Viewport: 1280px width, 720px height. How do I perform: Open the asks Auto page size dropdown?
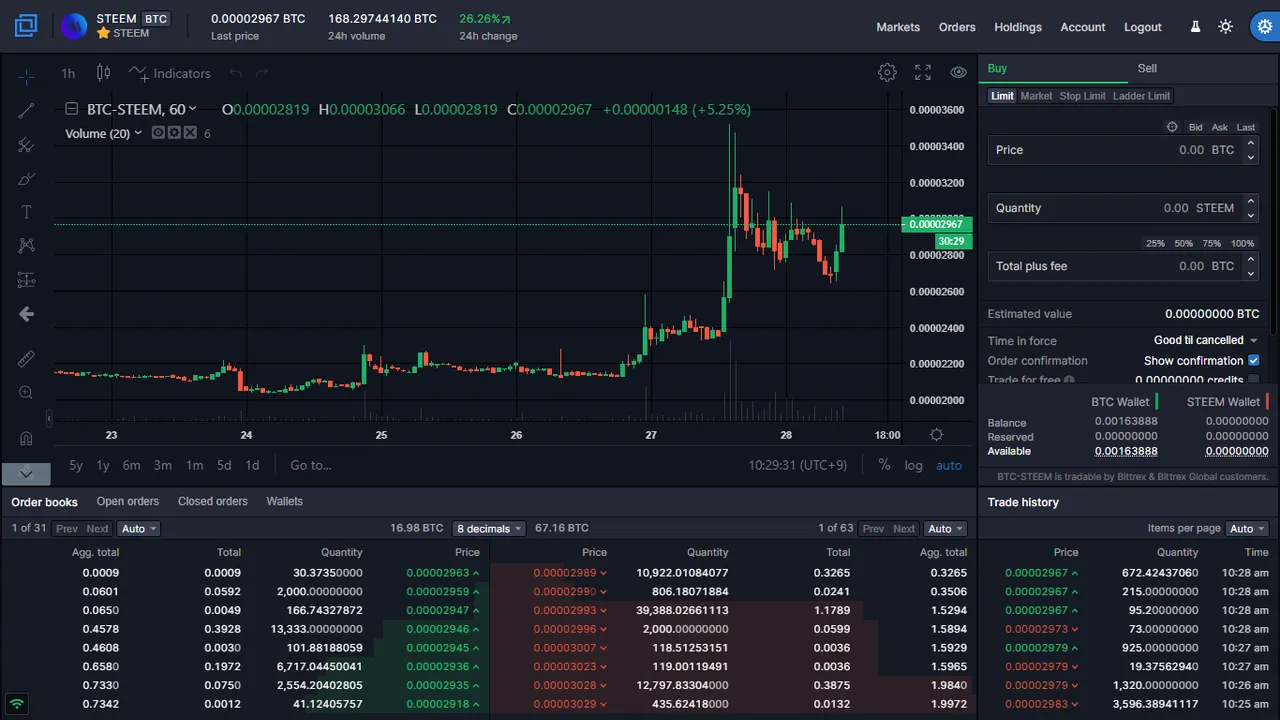pos(945,528)
